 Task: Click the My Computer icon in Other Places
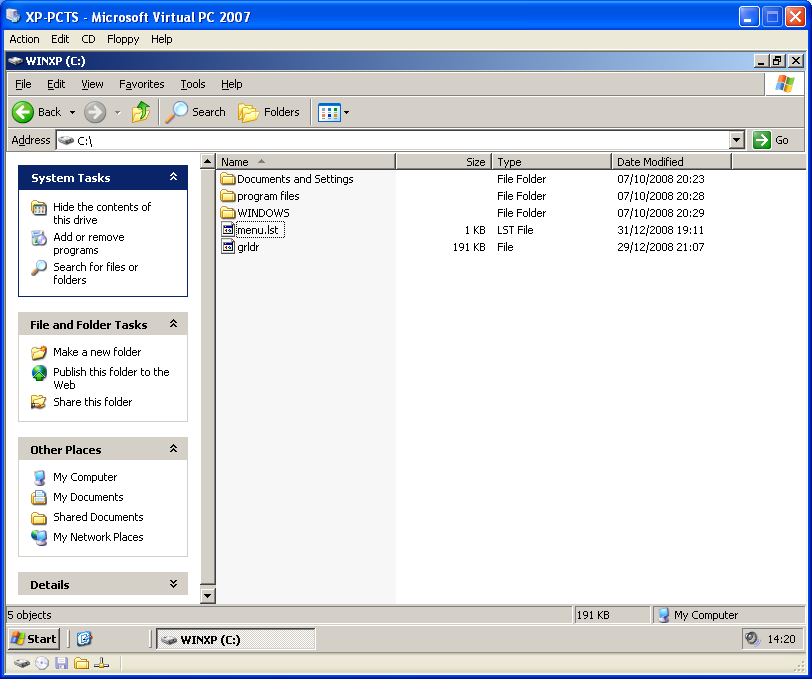coord(39,478)
